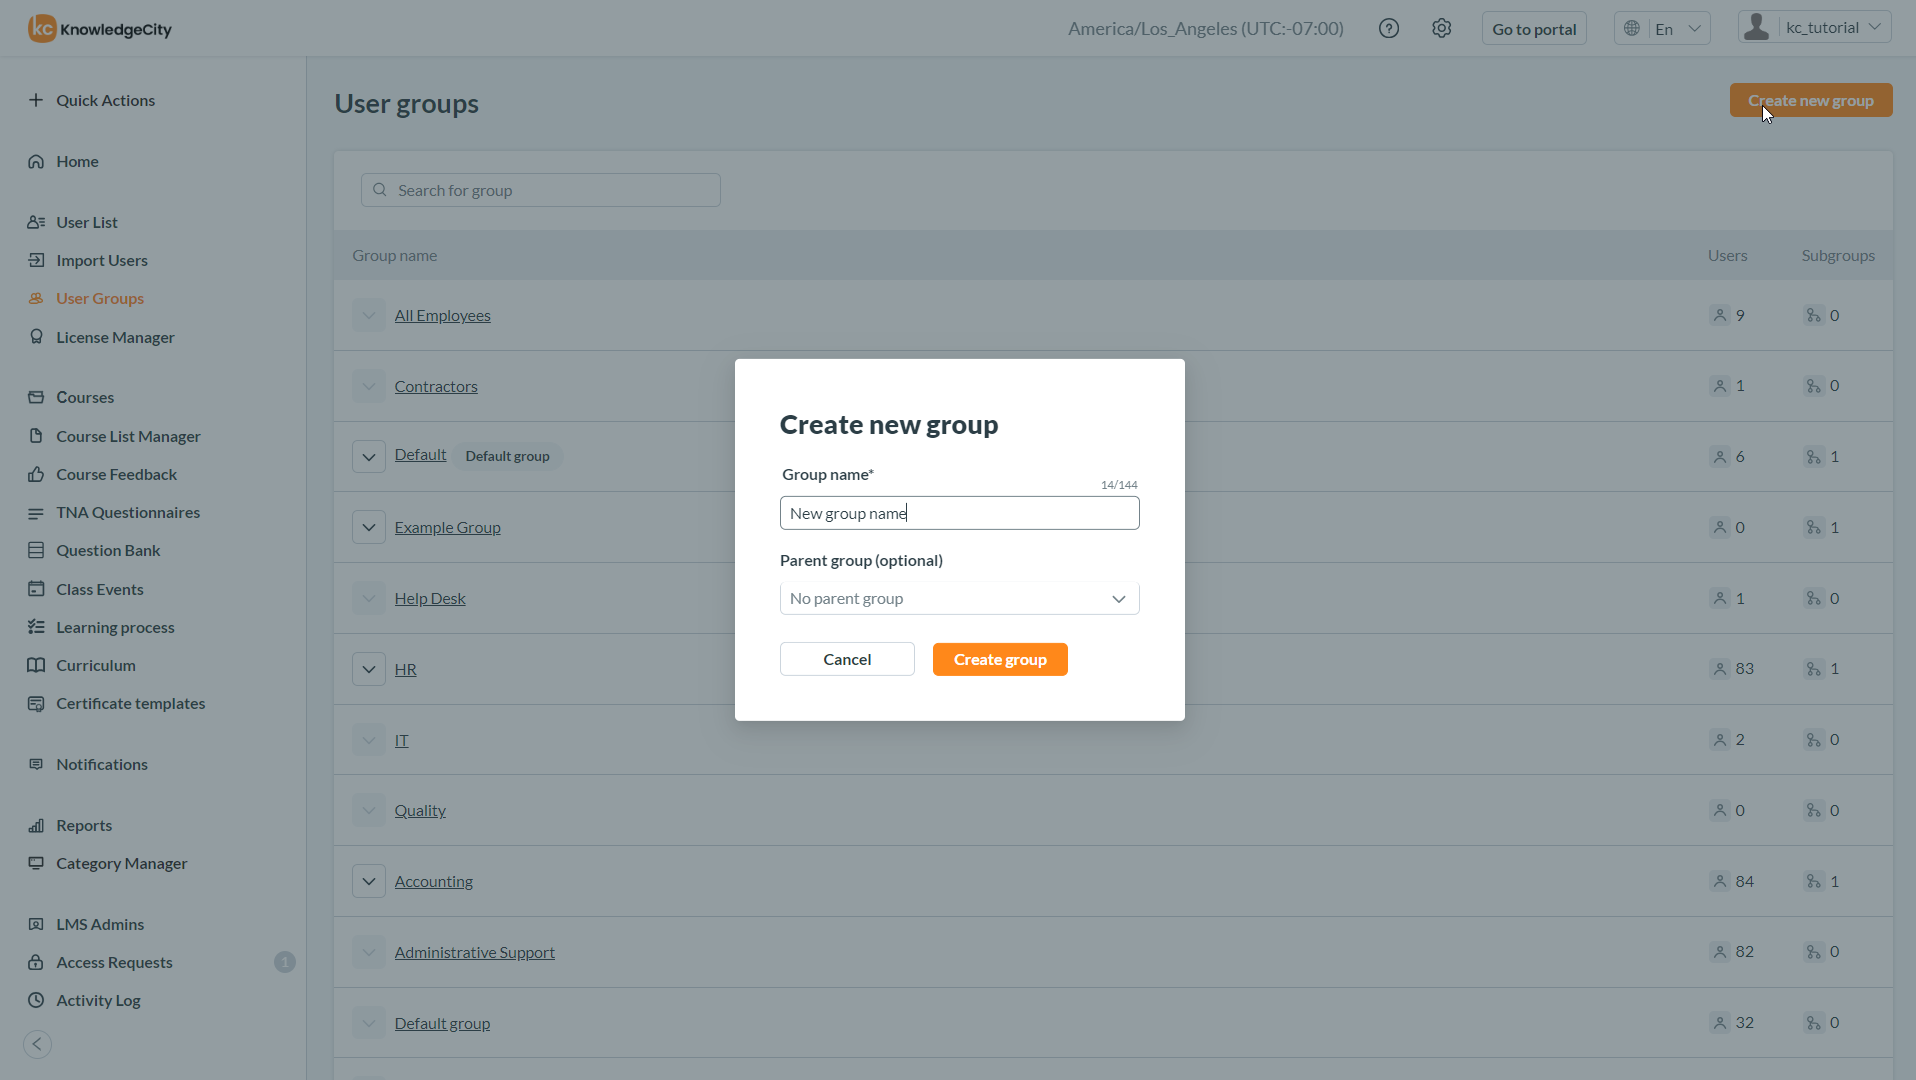Click the KnowledgeCity logo

(x=100, y=29)
